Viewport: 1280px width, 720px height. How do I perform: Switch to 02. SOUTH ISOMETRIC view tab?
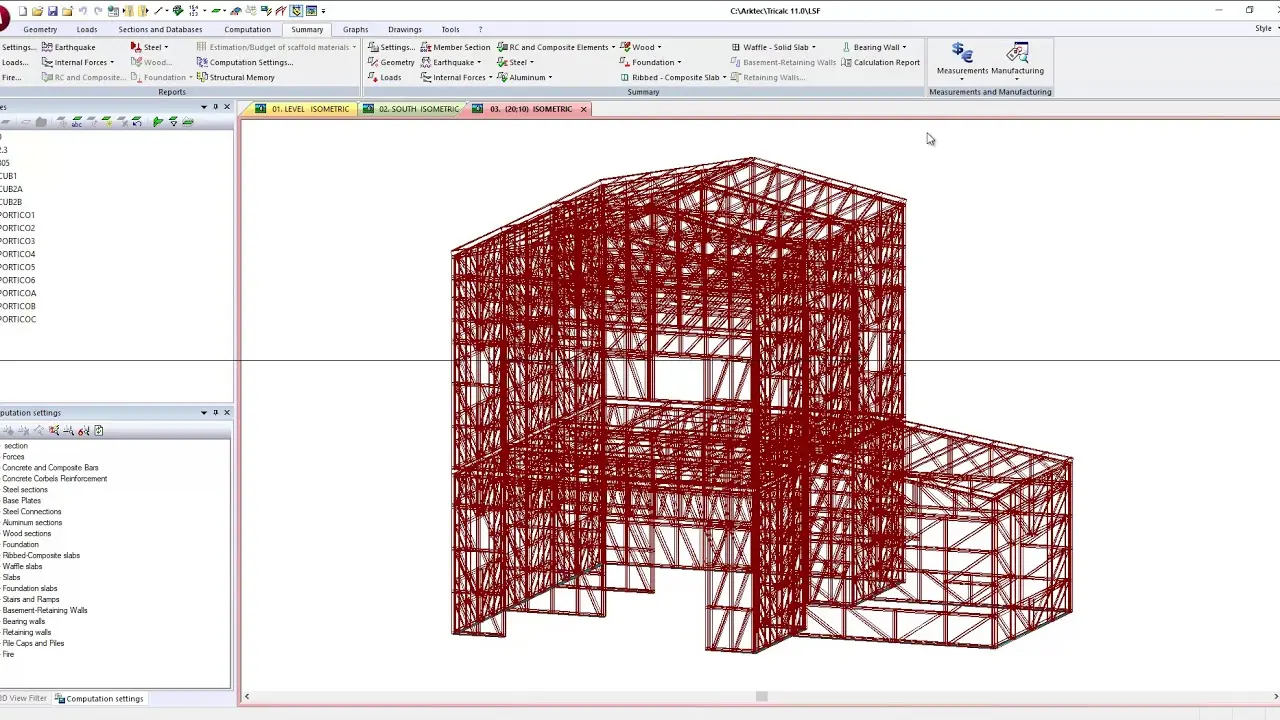coord(411,109)
